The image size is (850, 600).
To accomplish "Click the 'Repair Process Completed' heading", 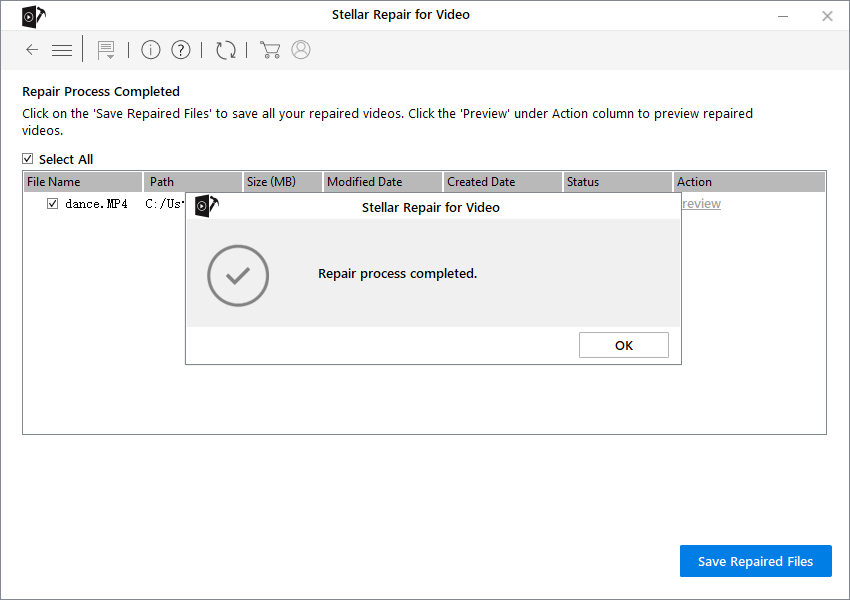I will pyautogui.click(x=101, y=91).
